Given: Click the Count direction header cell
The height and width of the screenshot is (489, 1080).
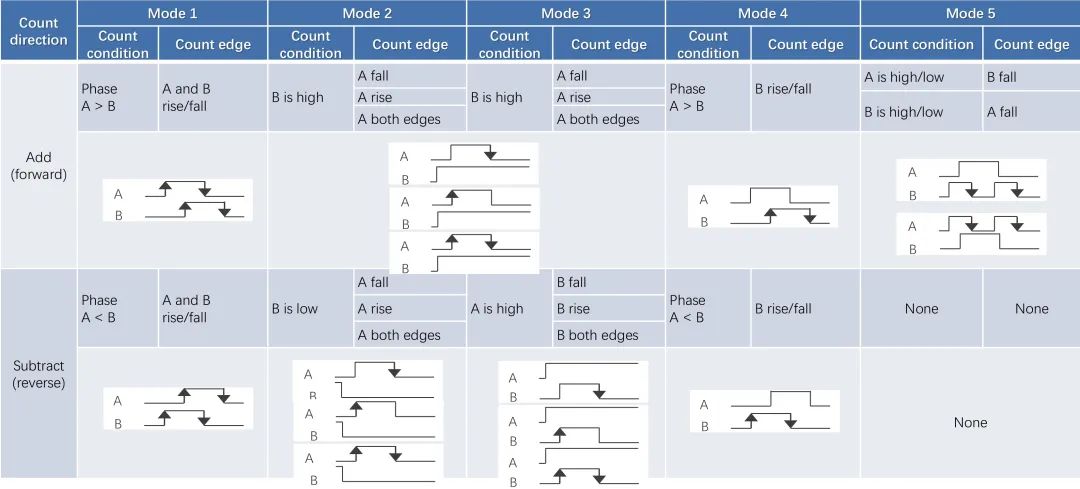Looking at the screenshot, I should (39, 31).
